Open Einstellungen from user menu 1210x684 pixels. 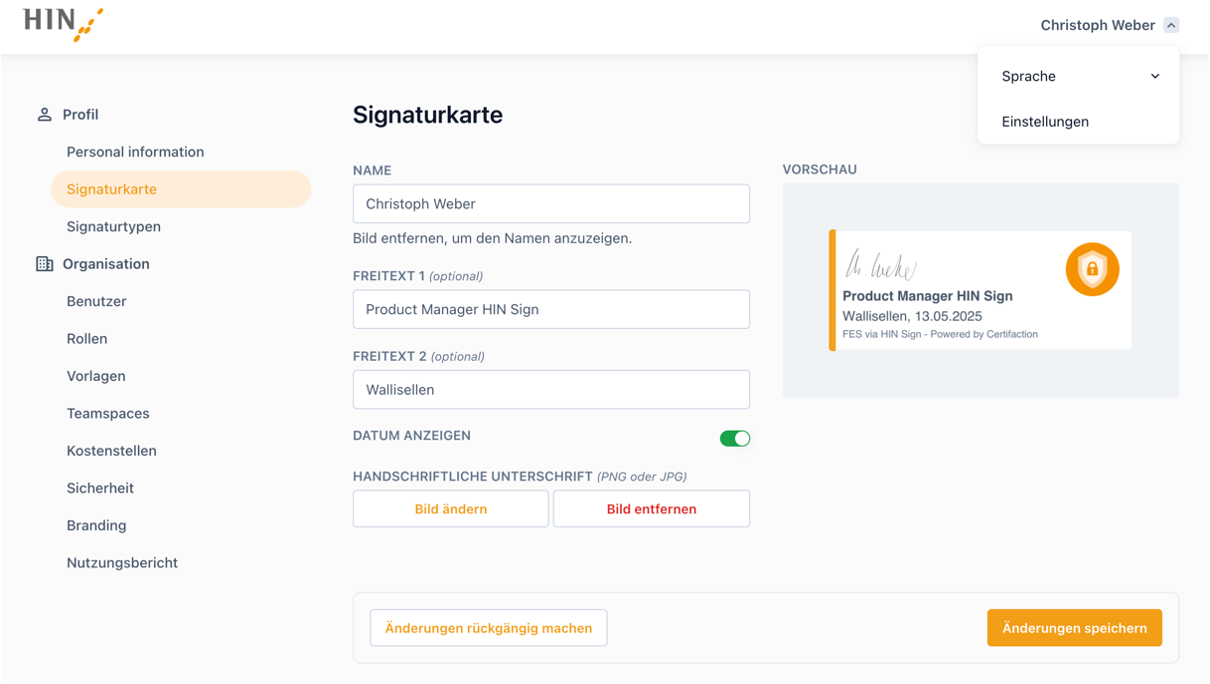(x=1045, y=122)
